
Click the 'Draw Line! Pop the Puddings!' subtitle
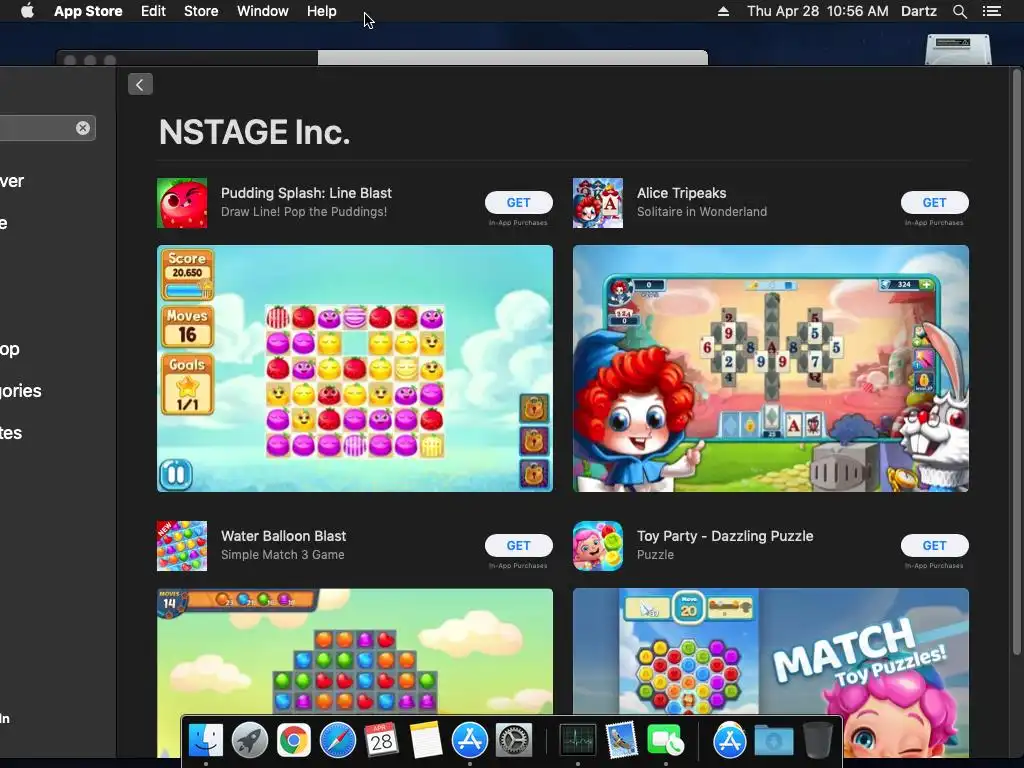point(304,212)
